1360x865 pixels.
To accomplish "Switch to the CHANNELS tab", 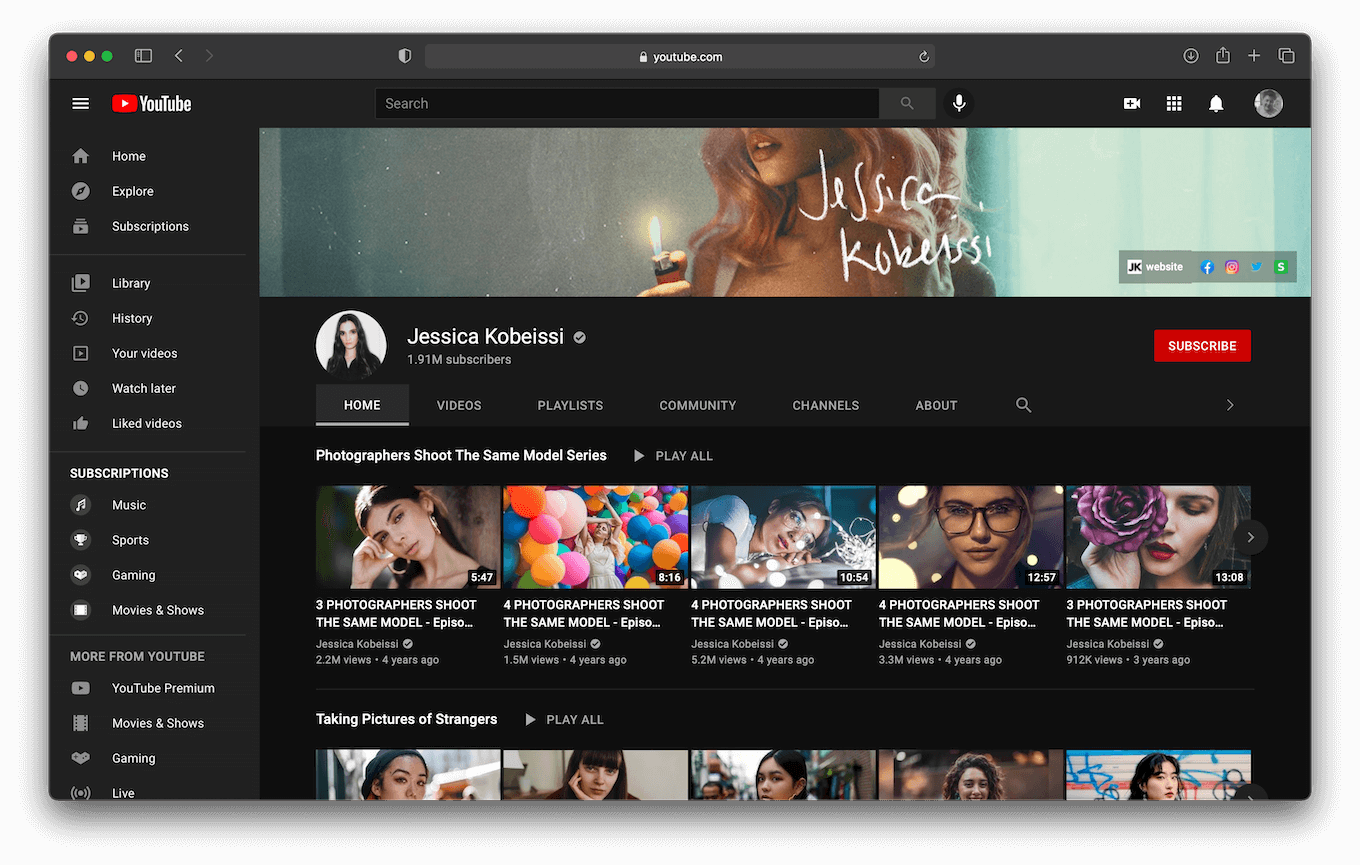I will pos(826,405).
